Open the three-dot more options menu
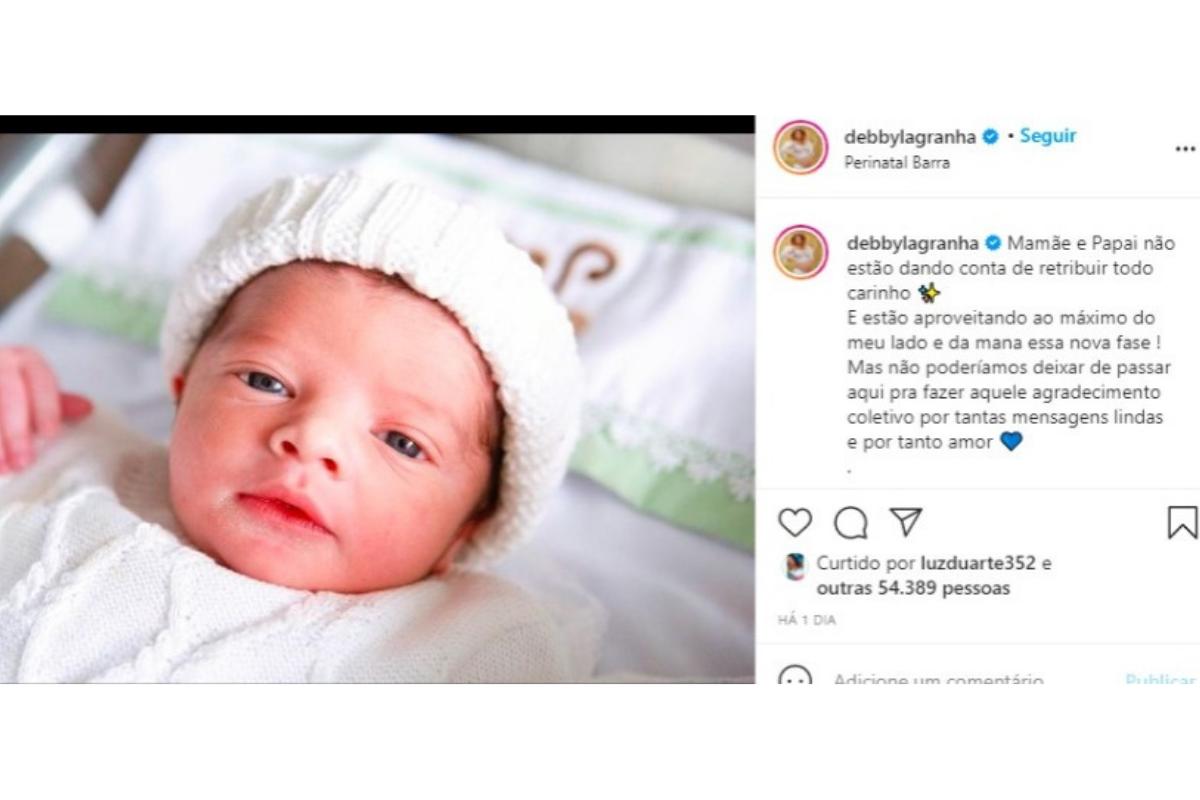This screenshot has height=800, width=1200. (1185, 149)
